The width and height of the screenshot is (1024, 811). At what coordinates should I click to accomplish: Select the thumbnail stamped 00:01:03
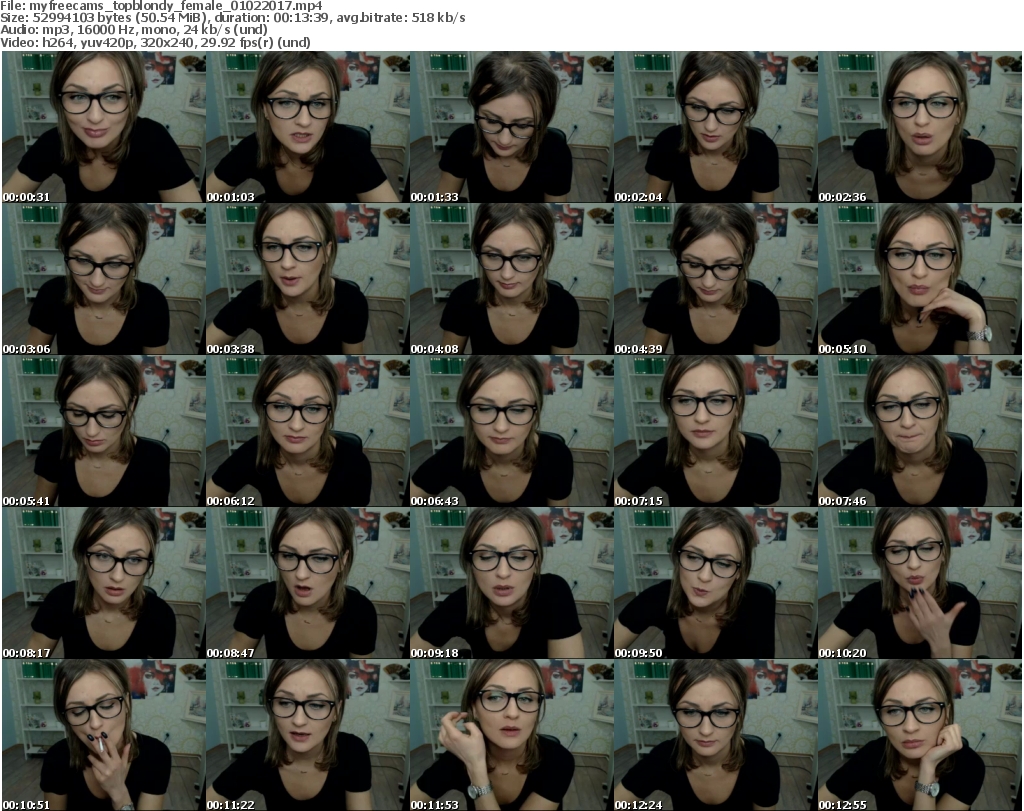click(x=308, y=127)
